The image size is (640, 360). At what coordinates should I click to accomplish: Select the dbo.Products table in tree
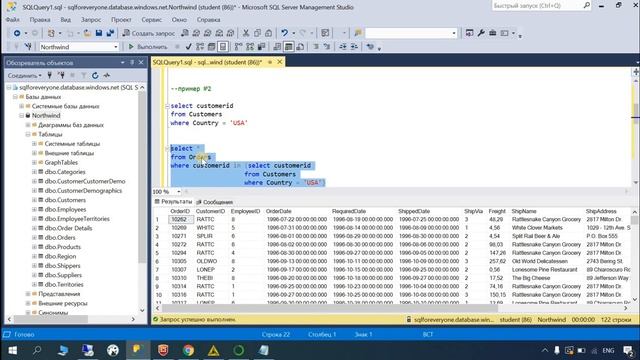[62, 247]
